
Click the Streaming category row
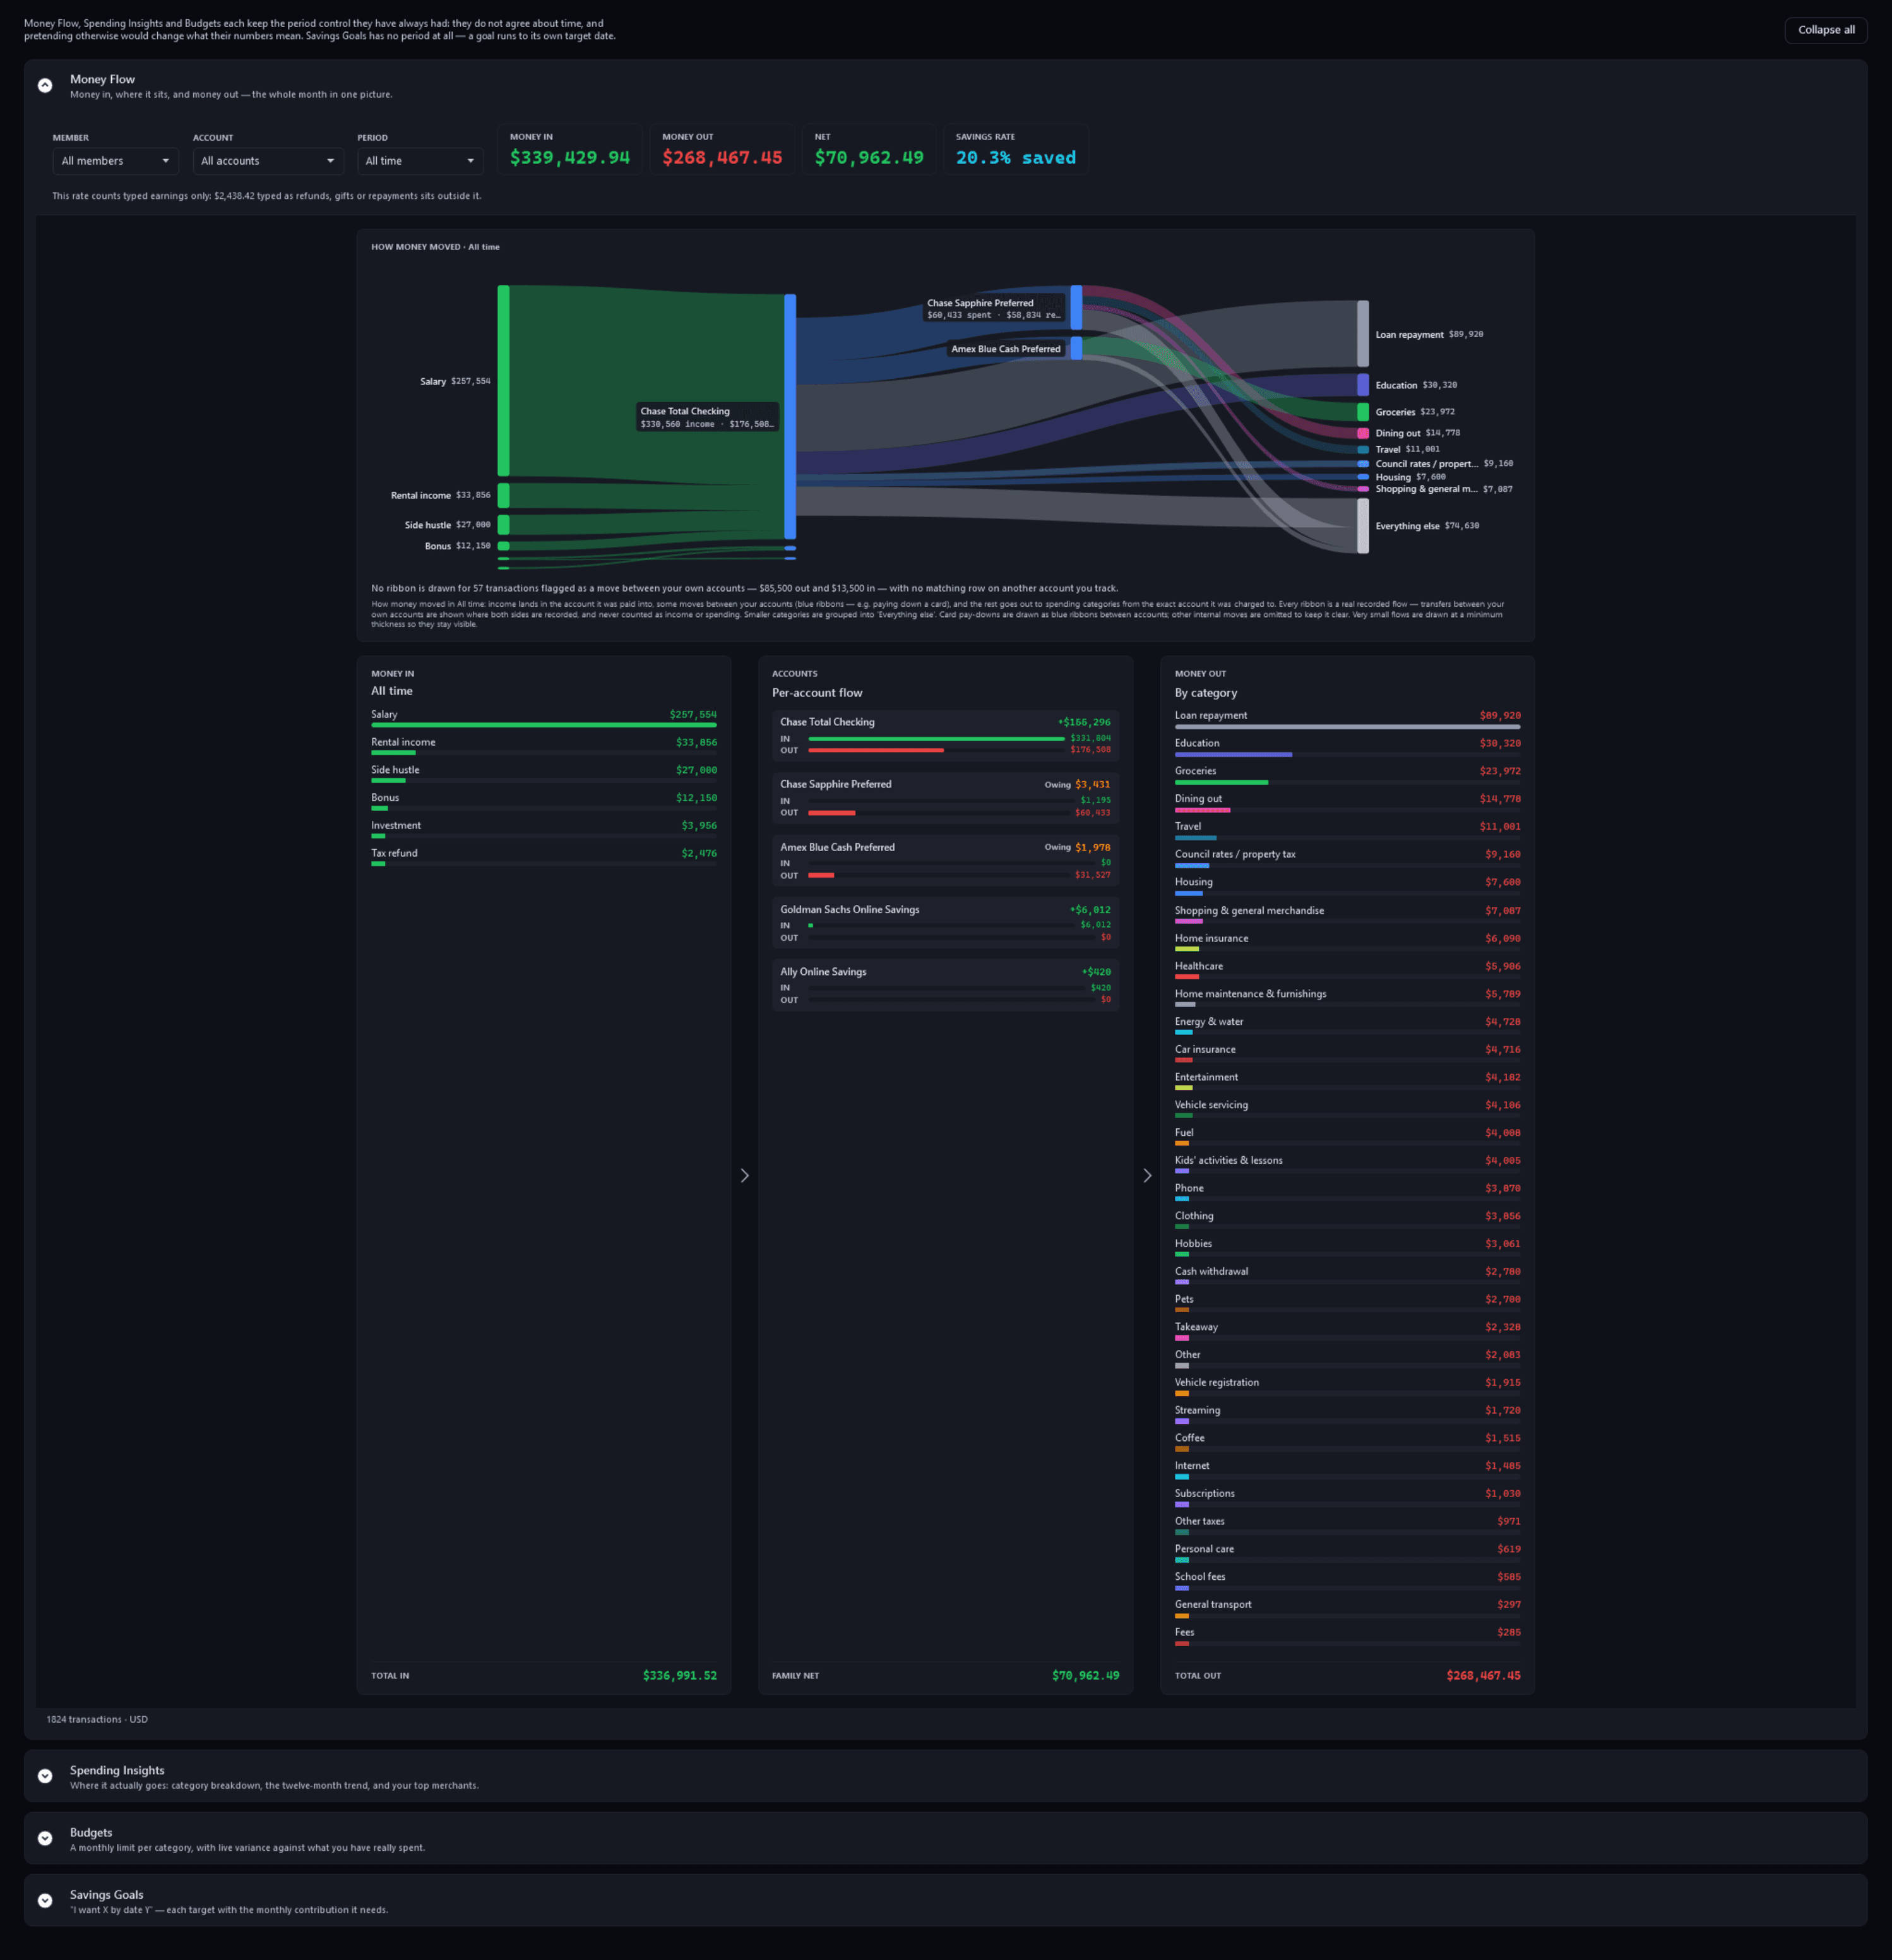(1347, 1414)
